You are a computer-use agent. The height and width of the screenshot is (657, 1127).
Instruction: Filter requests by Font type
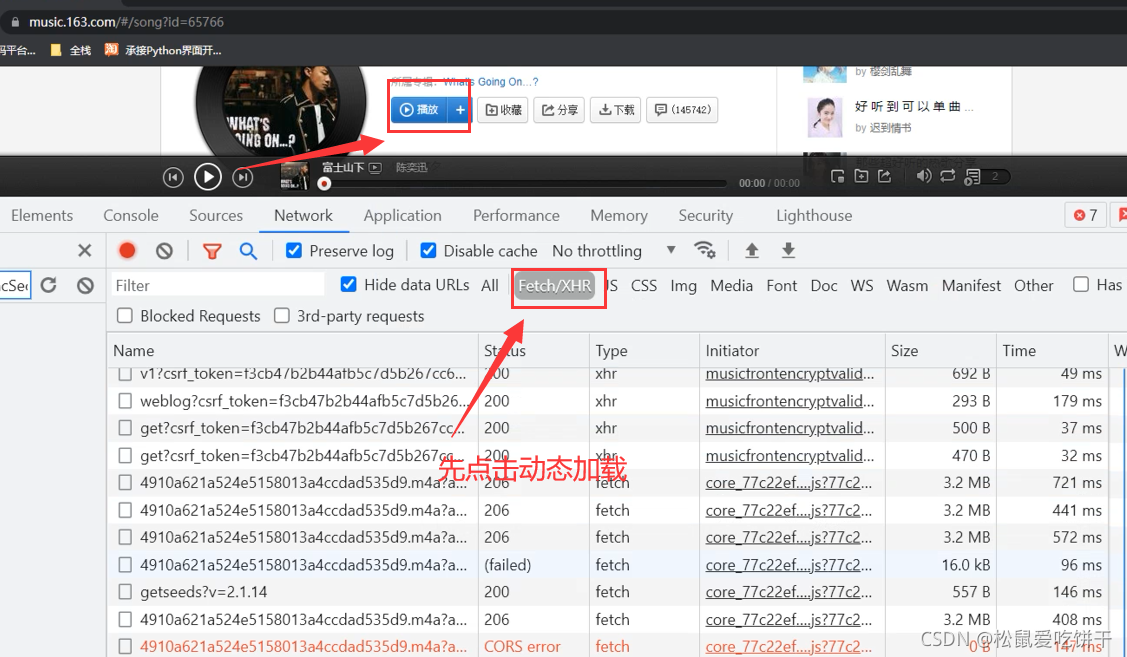(x=781, y=285)
